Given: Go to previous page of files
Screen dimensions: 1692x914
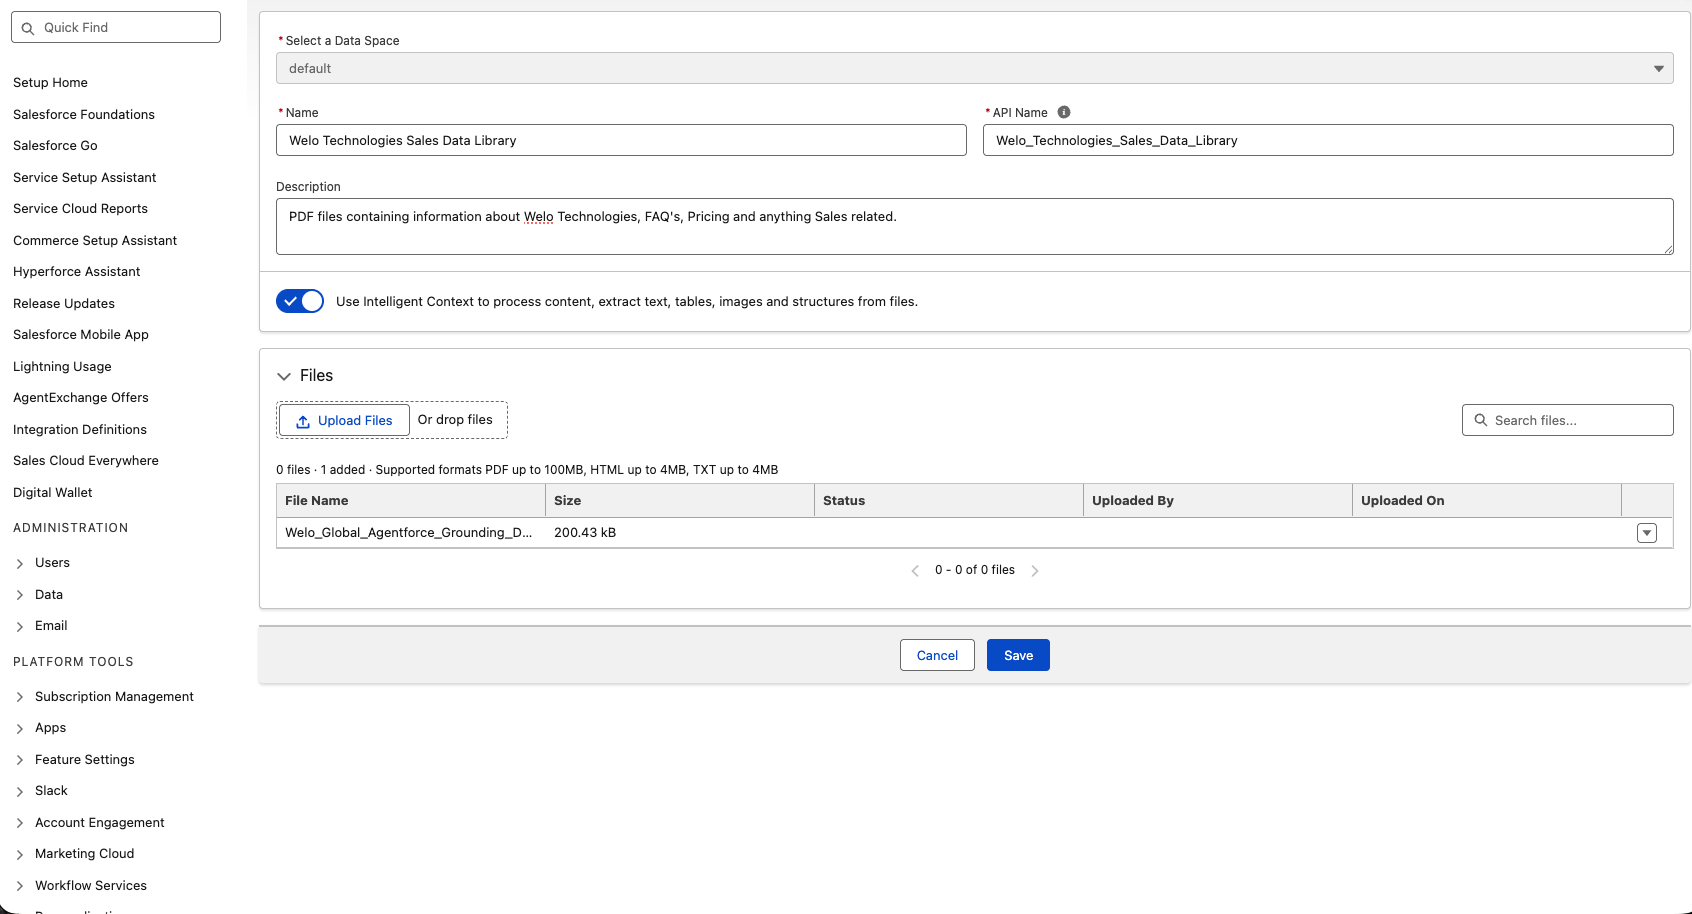Looking at the screenshot, I should (915, 571).
